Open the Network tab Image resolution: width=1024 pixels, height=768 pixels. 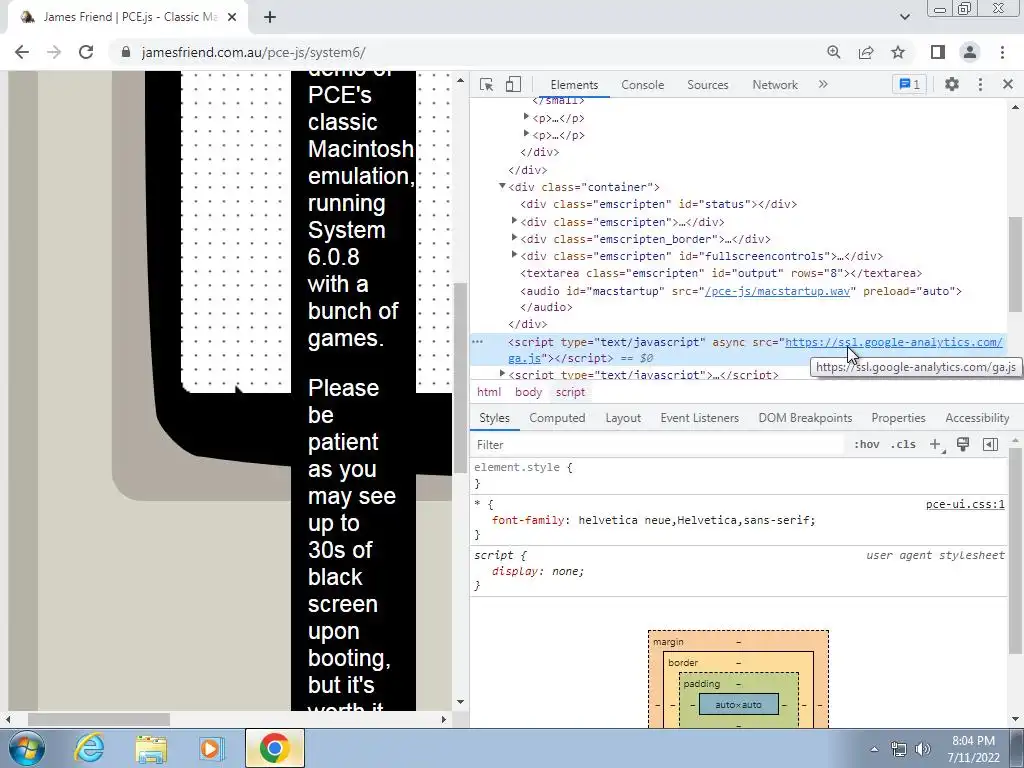(775, 85)
